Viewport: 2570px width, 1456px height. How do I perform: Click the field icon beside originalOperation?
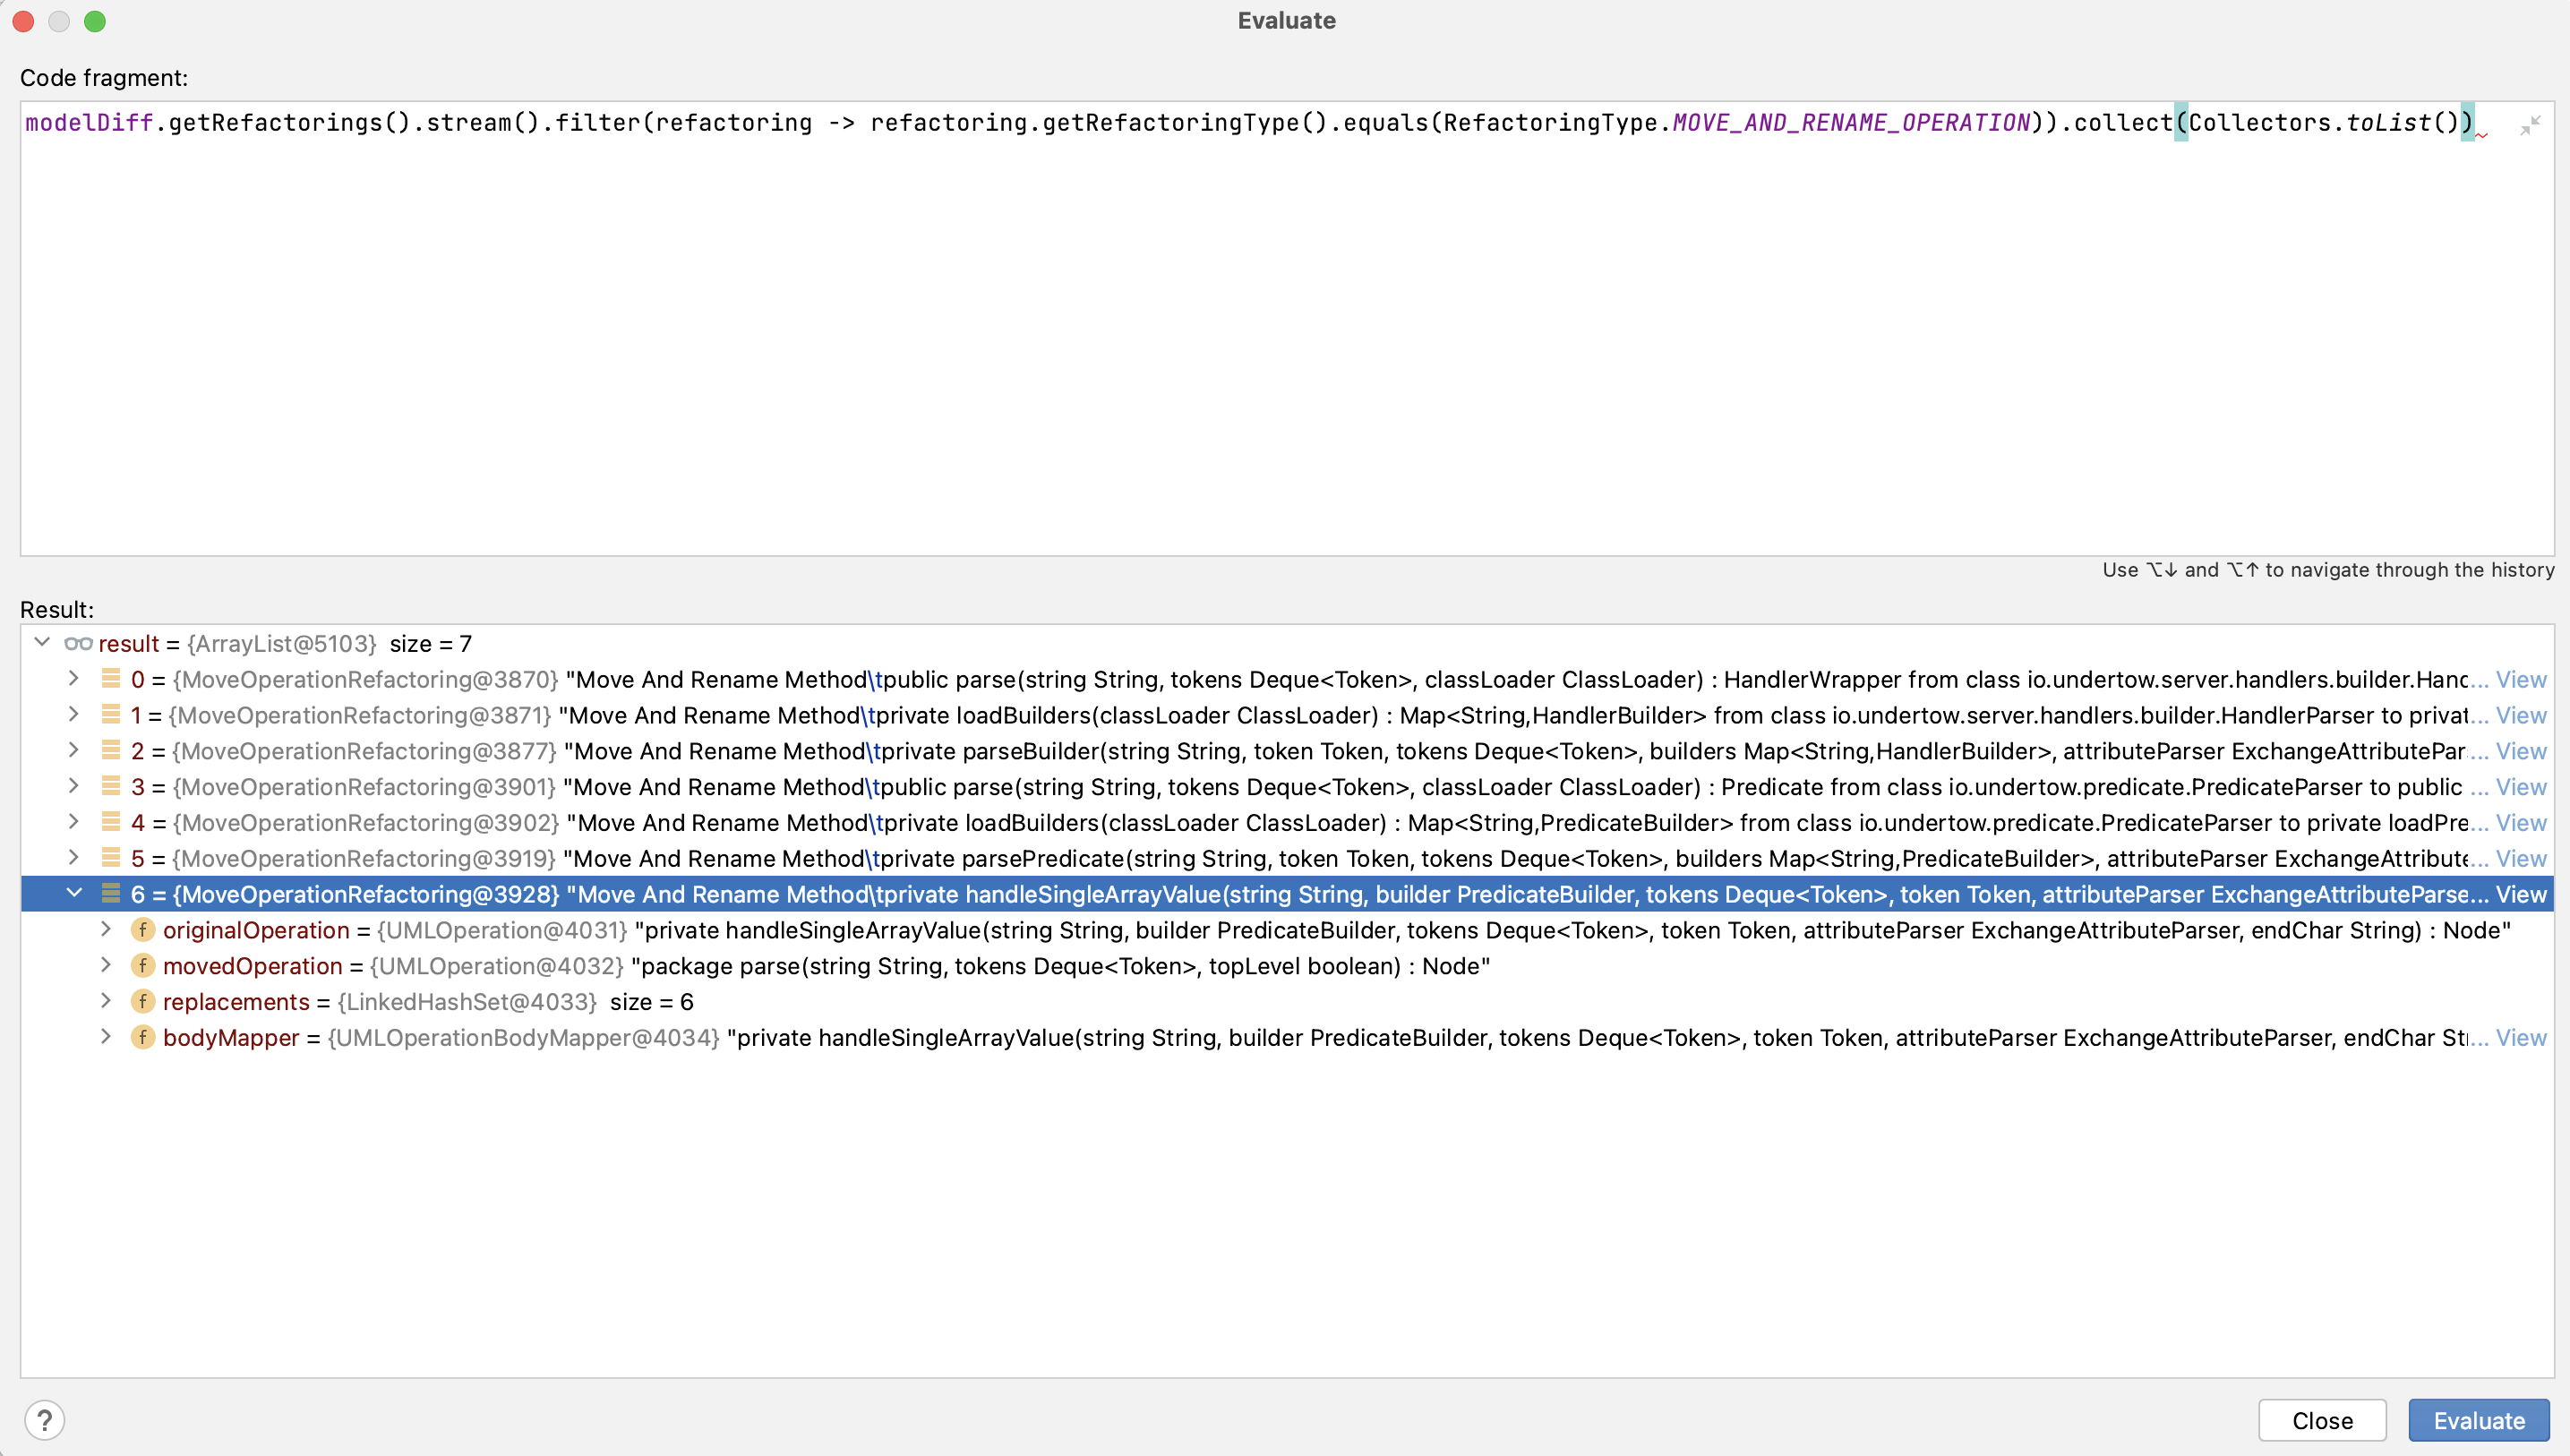[143, 929]
